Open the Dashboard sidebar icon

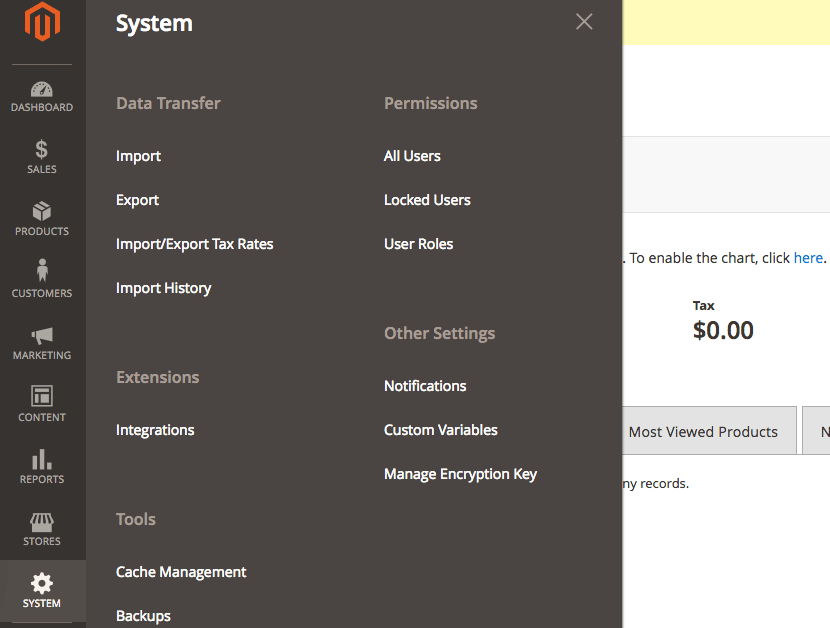42,90
